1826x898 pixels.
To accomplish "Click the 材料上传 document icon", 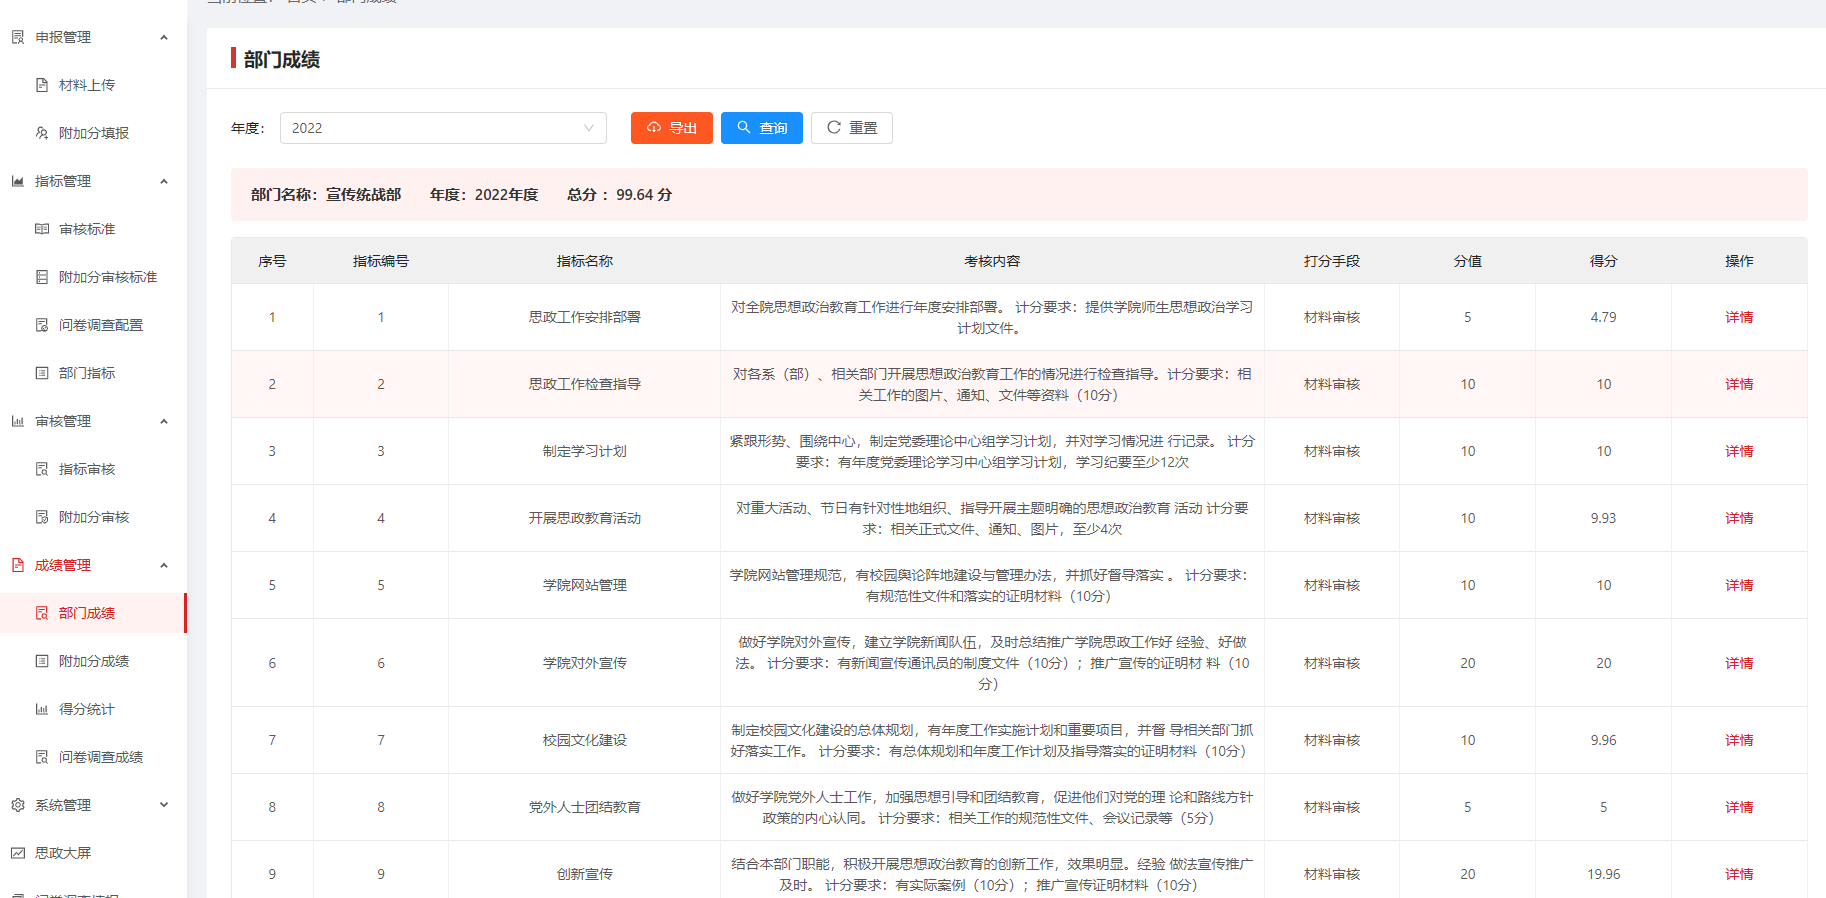I will (x=42, y=85).
